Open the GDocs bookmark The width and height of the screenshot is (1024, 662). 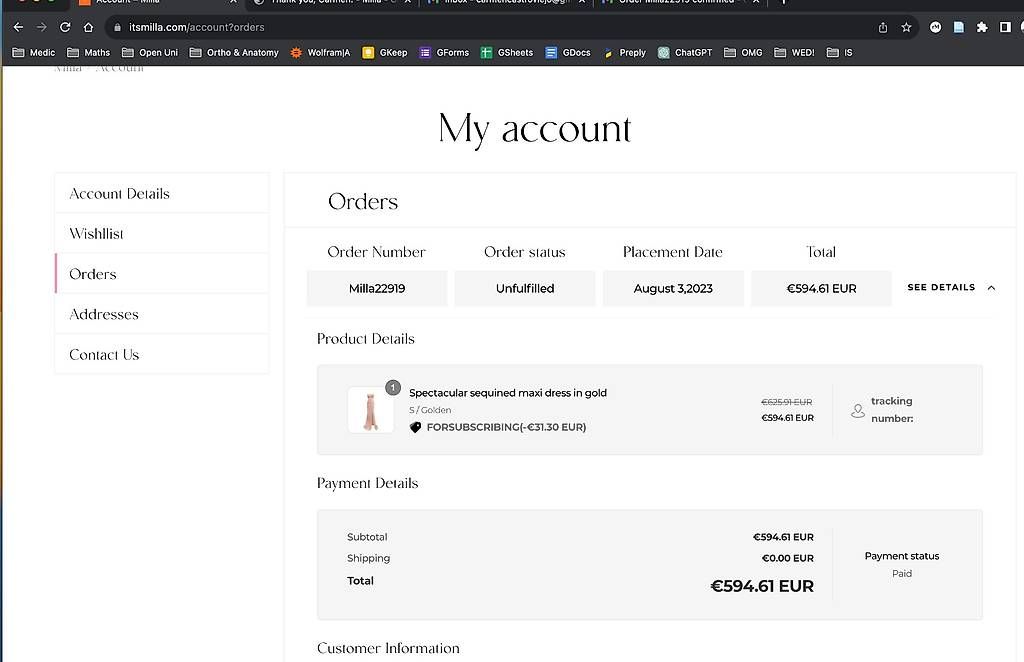pos(568,52)
